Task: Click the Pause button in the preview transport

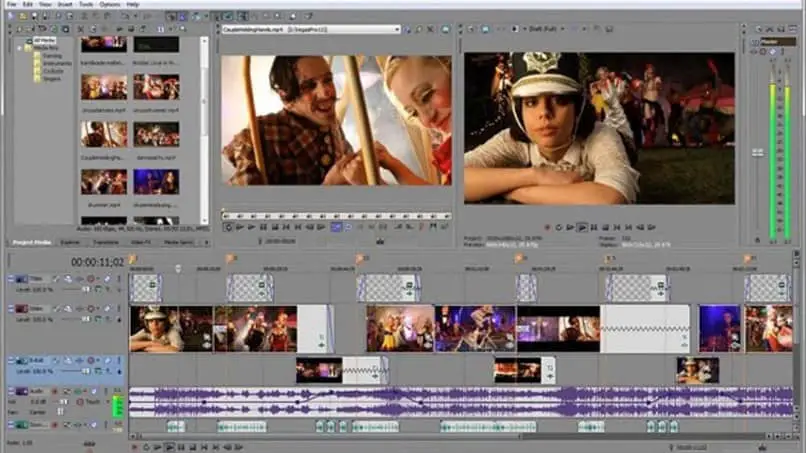Action: (595, 227)
